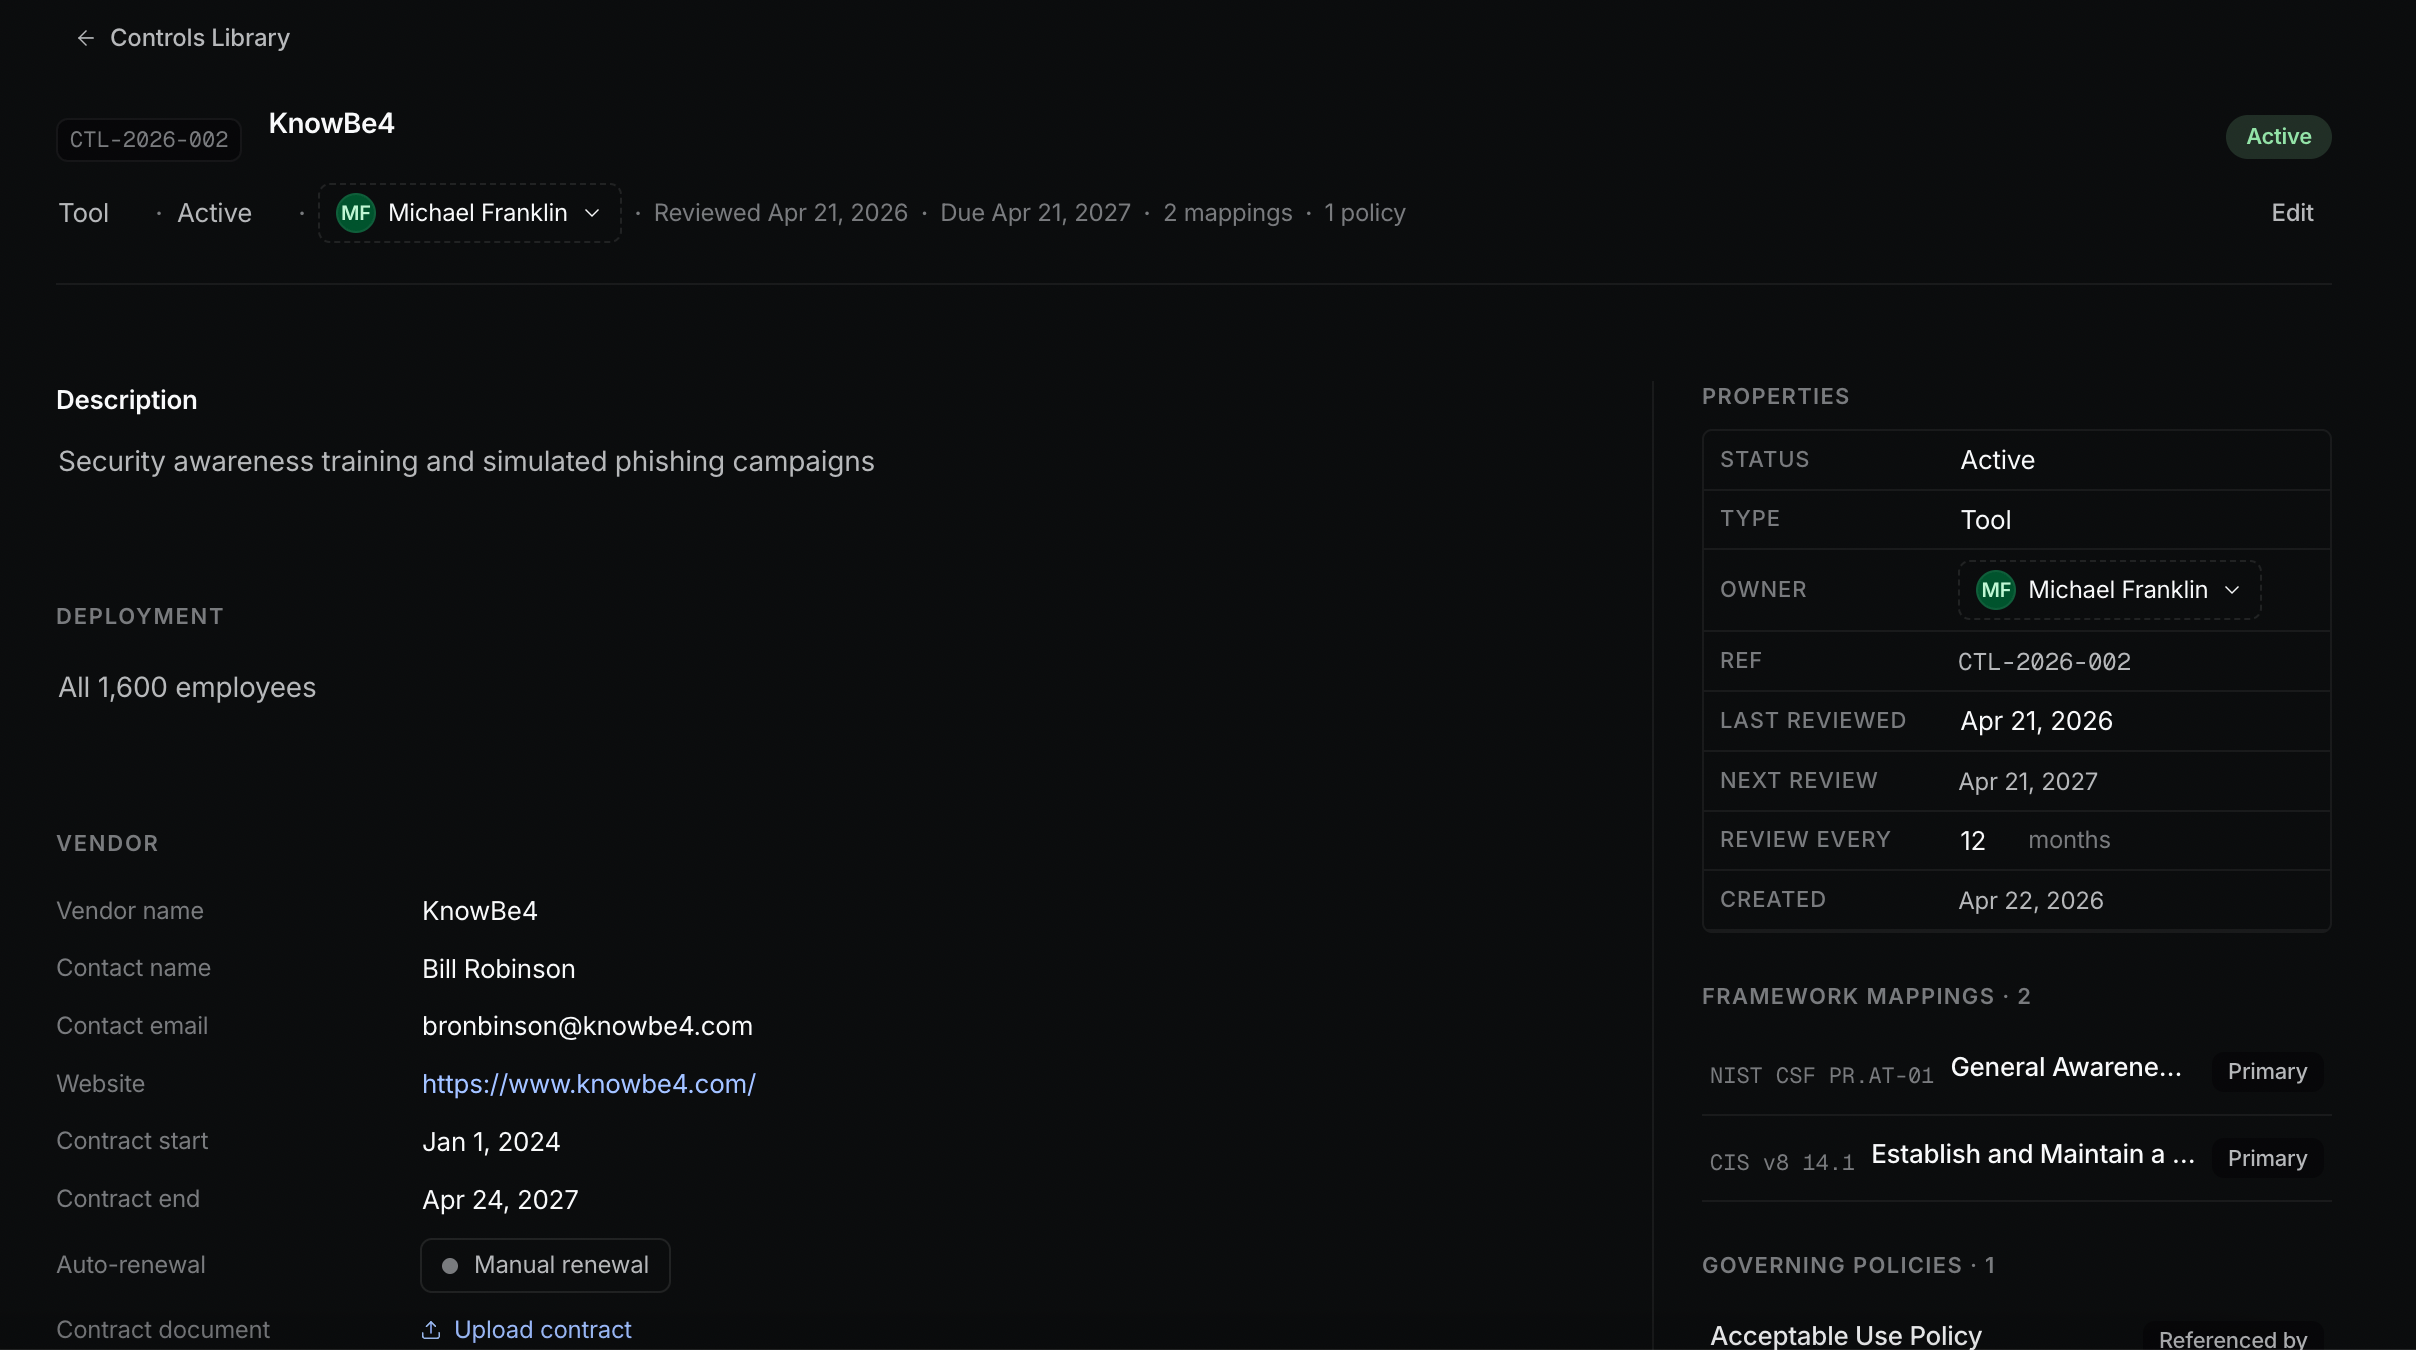The image size is (2416, 1350).
Task: Click the contact email bronbinson@knowbe4.com
Action: (588, 1026)
